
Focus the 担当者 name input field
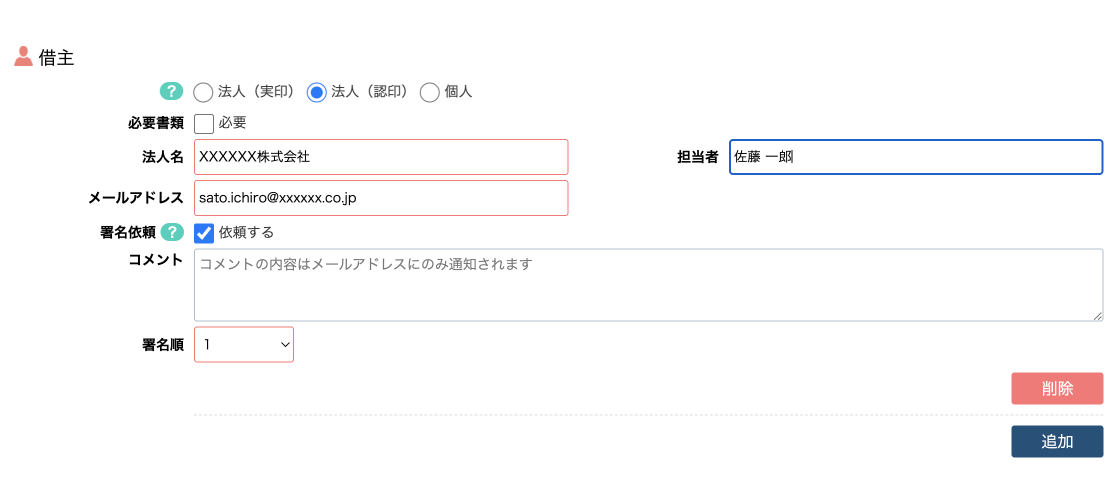coord(915,157)
